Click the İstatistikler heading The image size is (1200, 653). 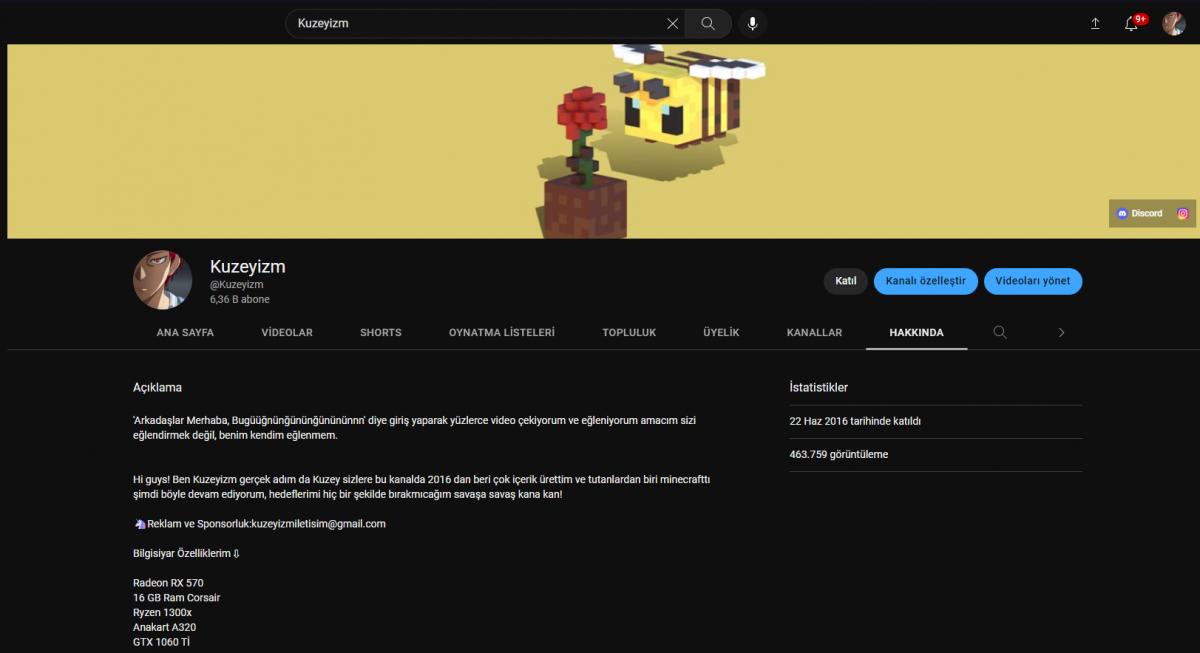[x=819, y=387]
